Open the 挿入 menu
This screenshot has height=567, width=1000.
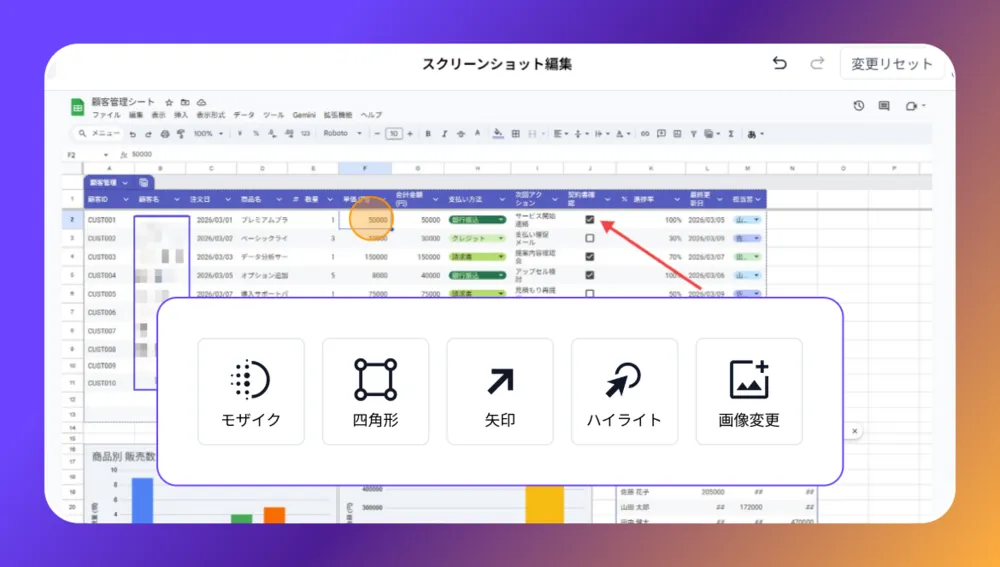pyautogui.click(x=181, y=115)
